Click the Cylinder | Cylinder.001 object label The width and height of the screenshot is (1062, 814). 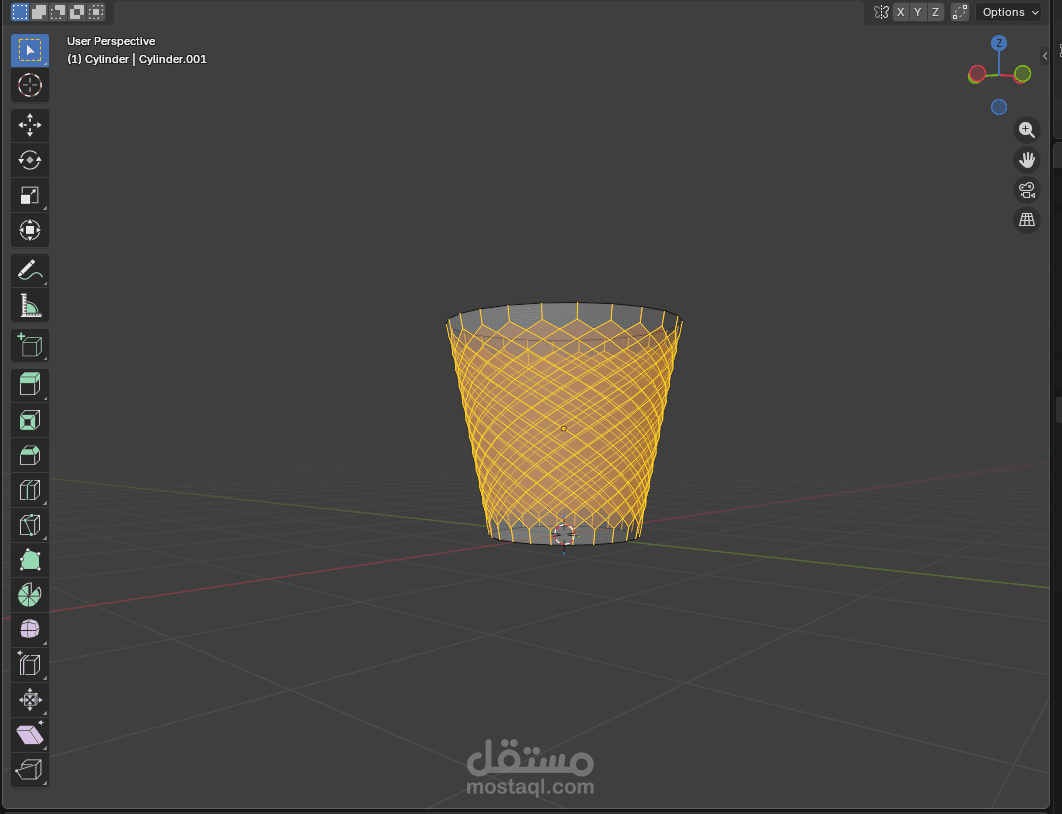(137, 59)
